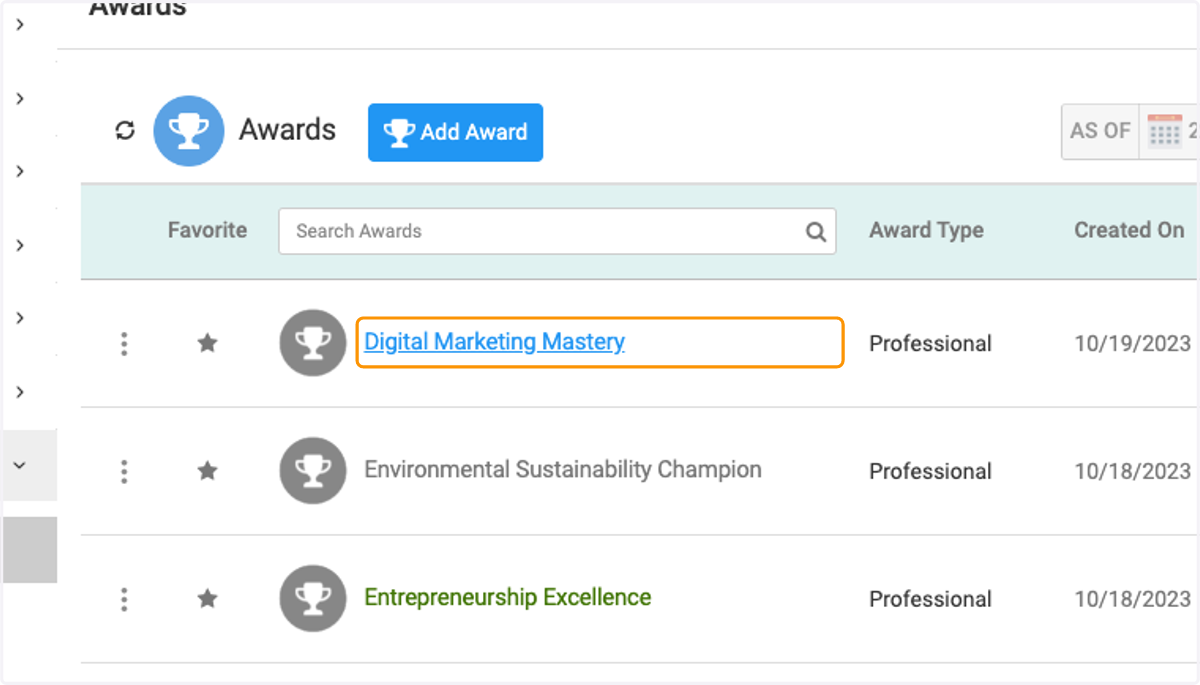
Task: Click the Award Type column header
Action: point(926,230)
